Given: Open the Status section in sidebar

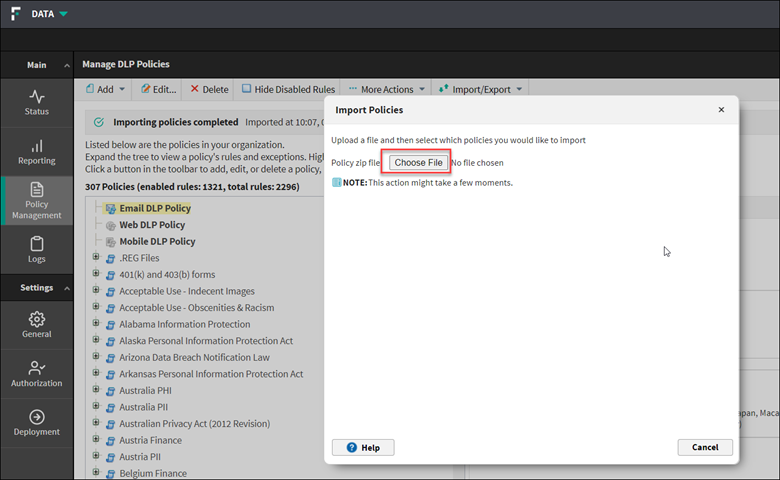Looking at the screenshot, I should pyautogui.click(x=36, y=103).
